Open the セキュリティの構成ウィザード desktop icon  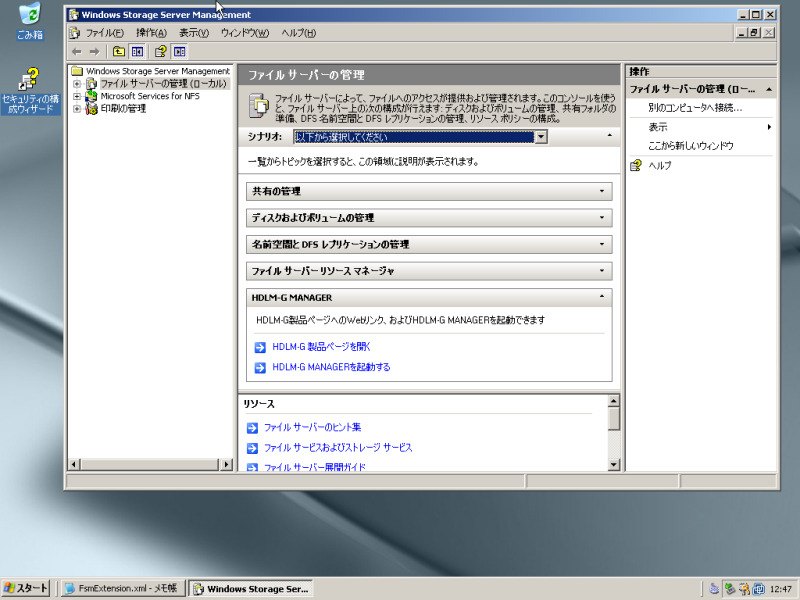(x=30, y=91)
